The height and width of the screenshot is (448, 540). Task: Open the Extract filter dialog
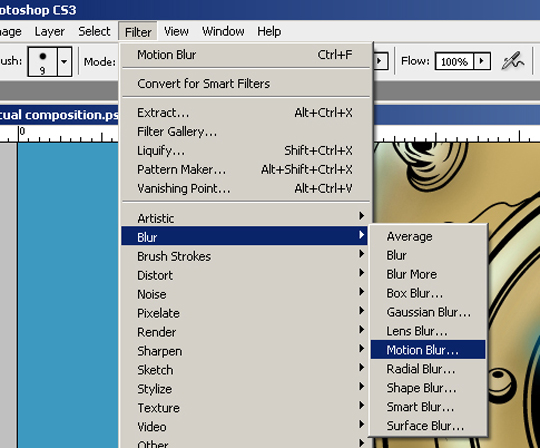(x=246, y=113)
